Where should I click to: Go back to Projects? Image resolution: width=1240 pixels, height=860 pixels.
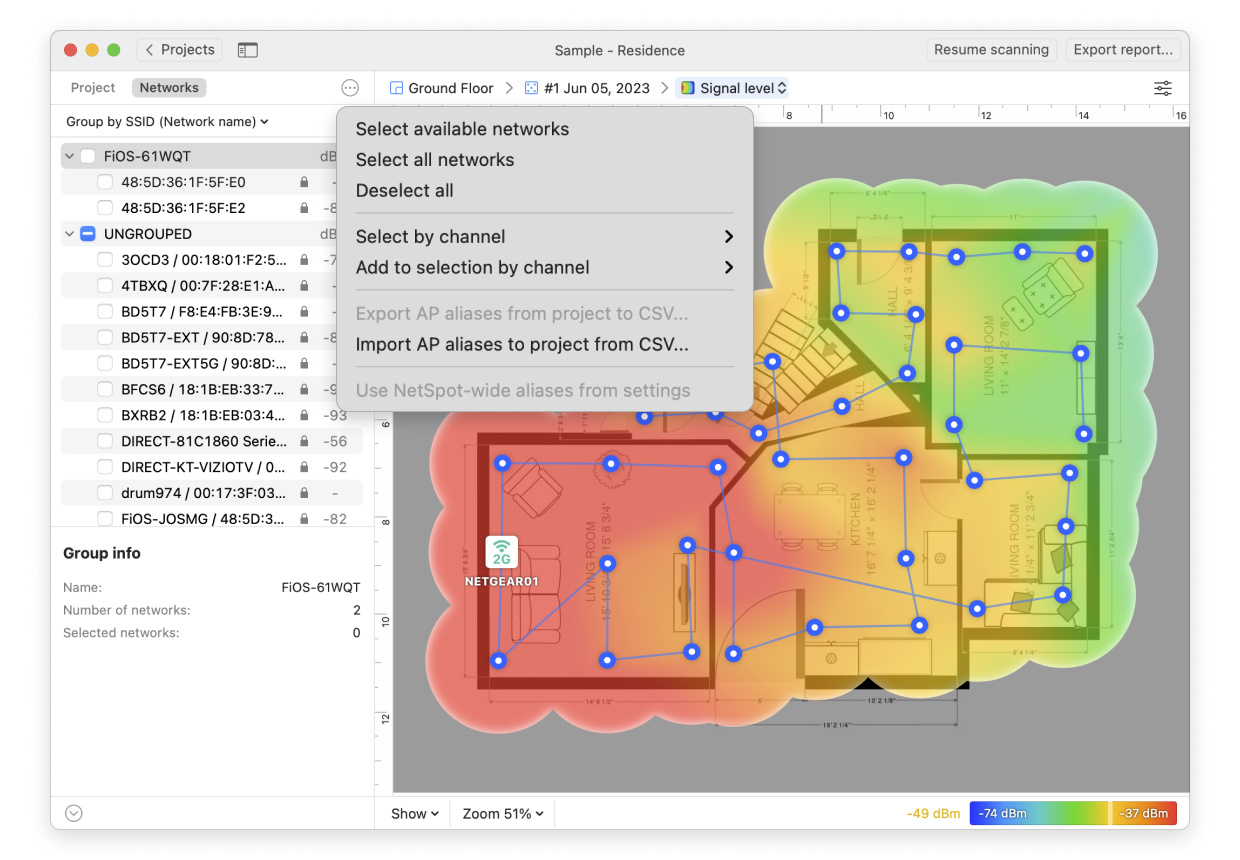click(179, 50)
